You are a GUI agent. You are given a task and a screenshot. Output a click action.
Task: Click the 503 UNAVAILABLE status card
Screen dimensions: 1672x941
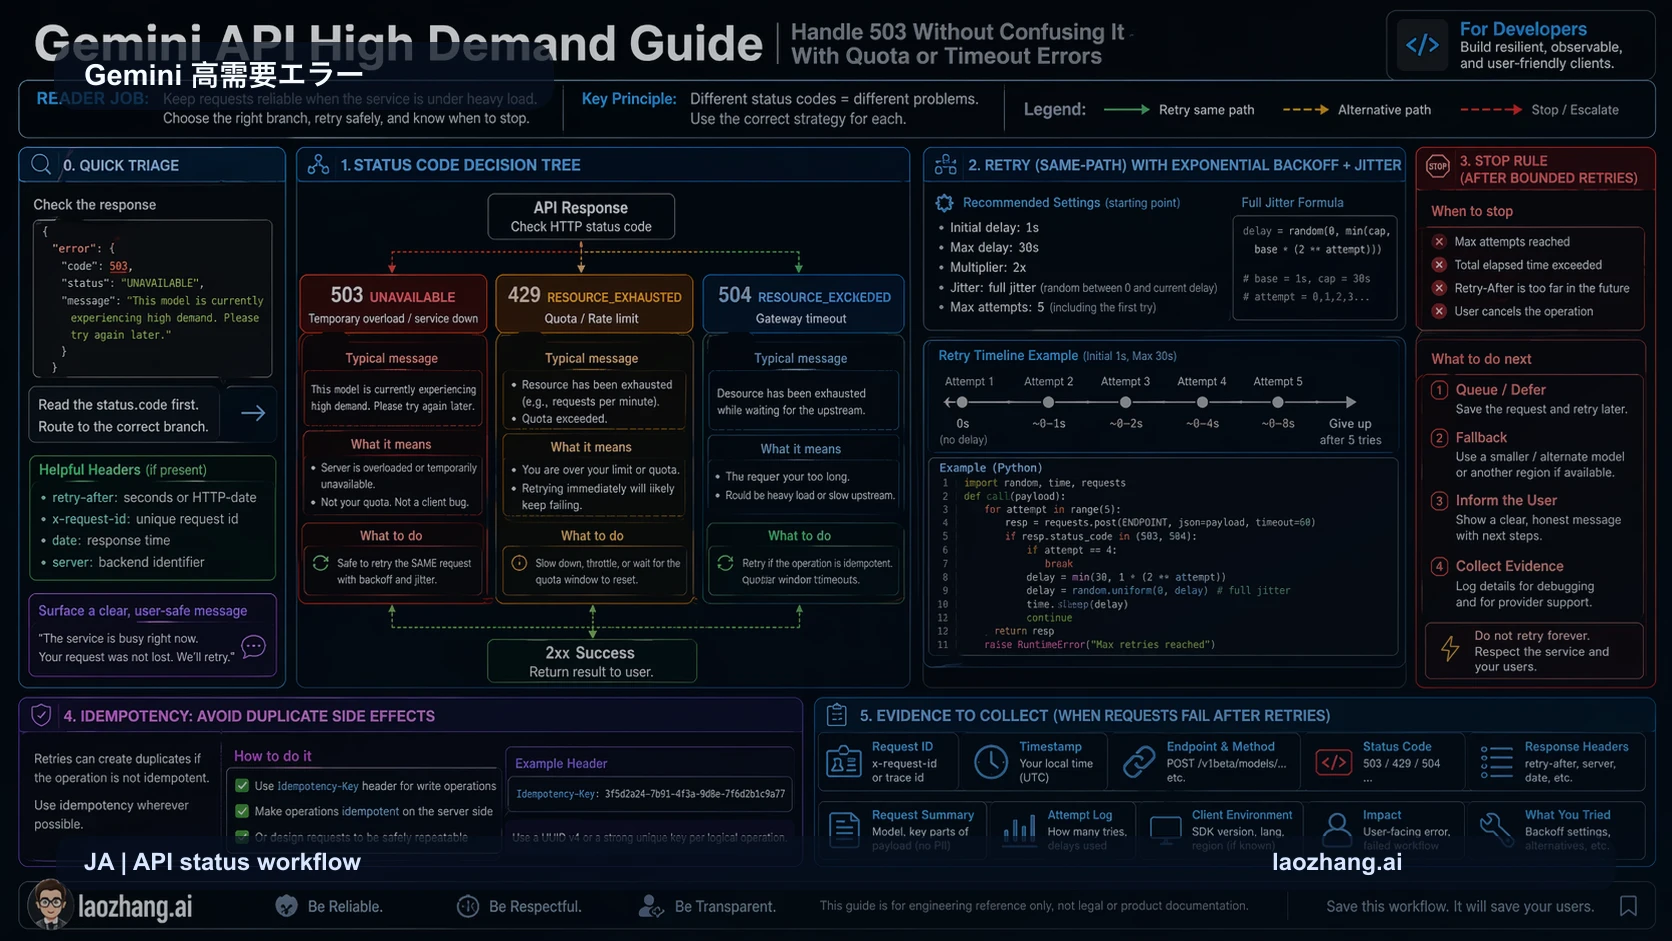coord(393,304)
